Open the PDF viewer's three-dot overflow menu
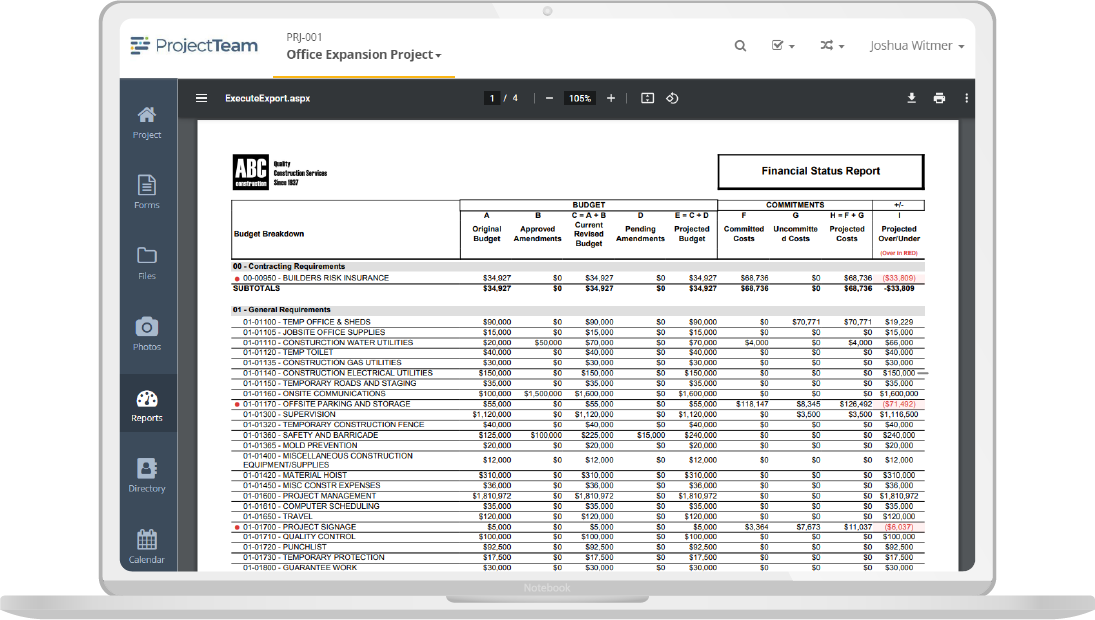This screenshot has height=620, width=1095. pos(965,98)
